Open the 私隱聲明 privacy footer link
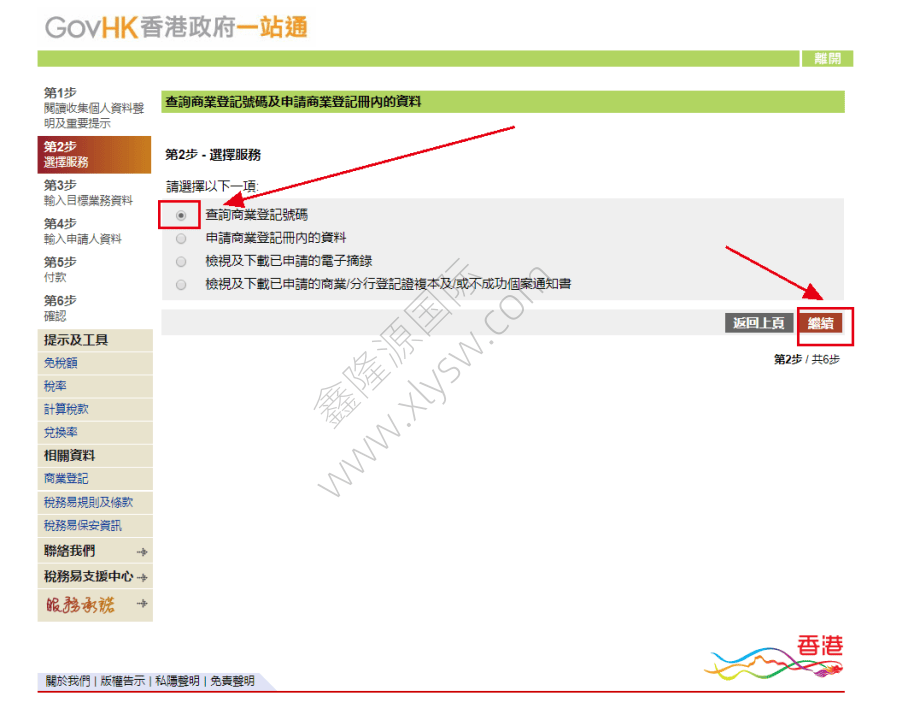The image size is (908, 720). [x=177, y=681]
